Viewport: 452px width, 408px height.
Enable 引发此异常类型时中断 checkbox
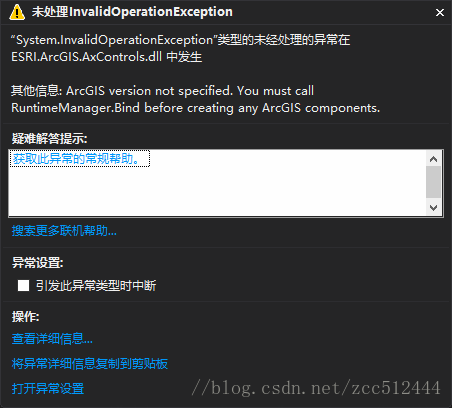(x=23, y=286)
